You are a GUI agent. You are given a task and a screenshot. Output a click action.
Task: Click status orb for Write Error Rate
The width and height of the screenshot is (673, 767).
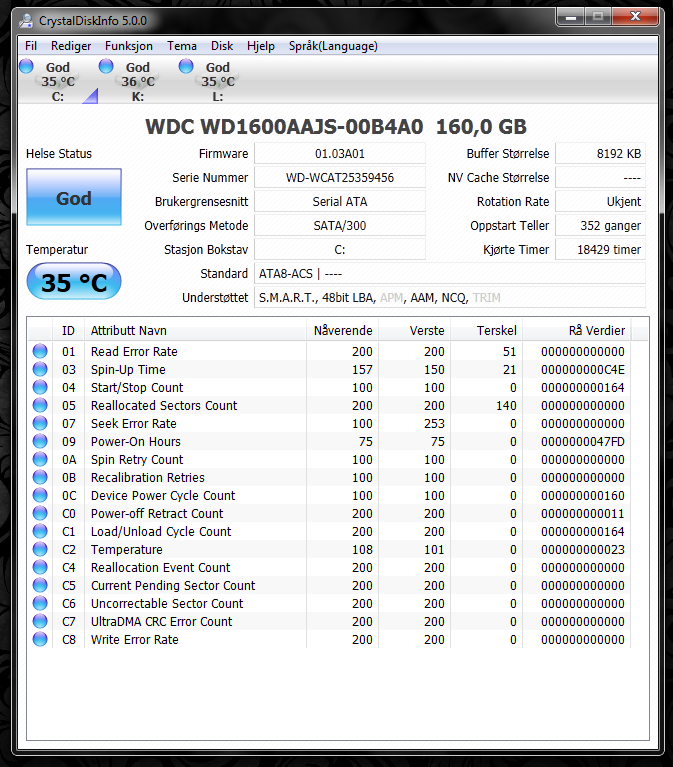tap(40, 639)
